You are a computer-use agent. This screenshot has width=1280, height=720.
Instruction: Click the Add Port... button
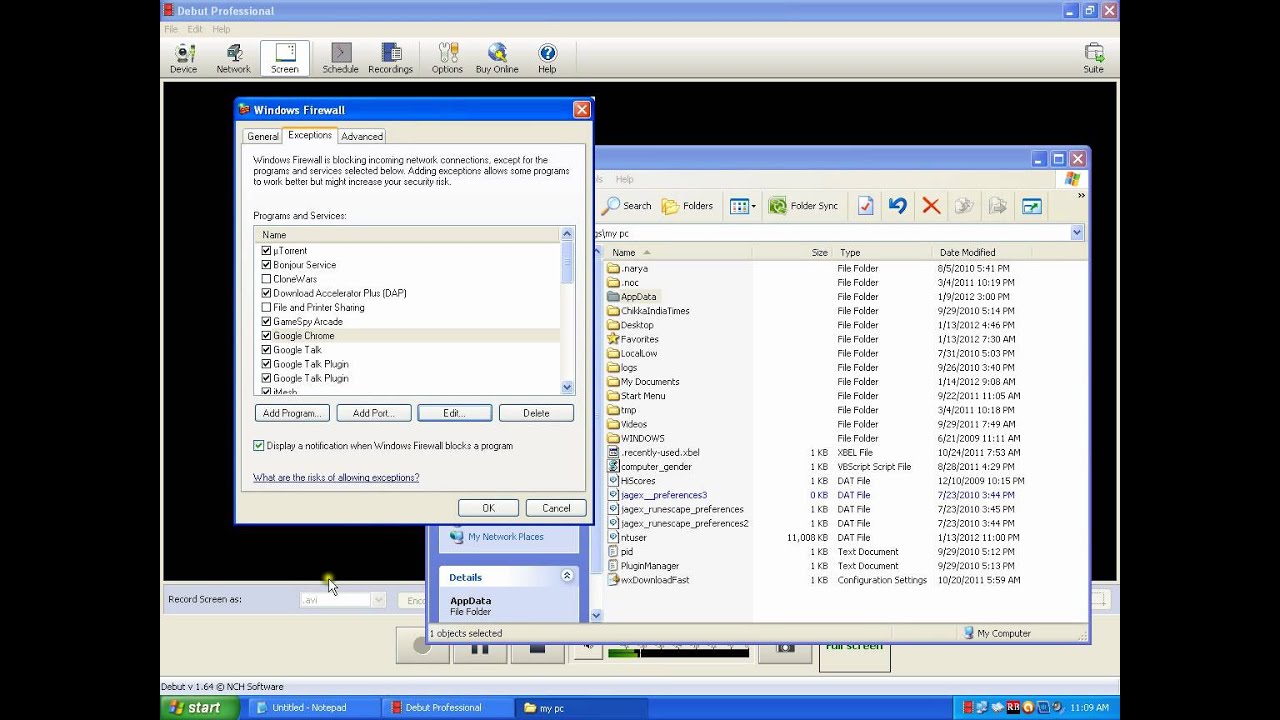(373, 413)
